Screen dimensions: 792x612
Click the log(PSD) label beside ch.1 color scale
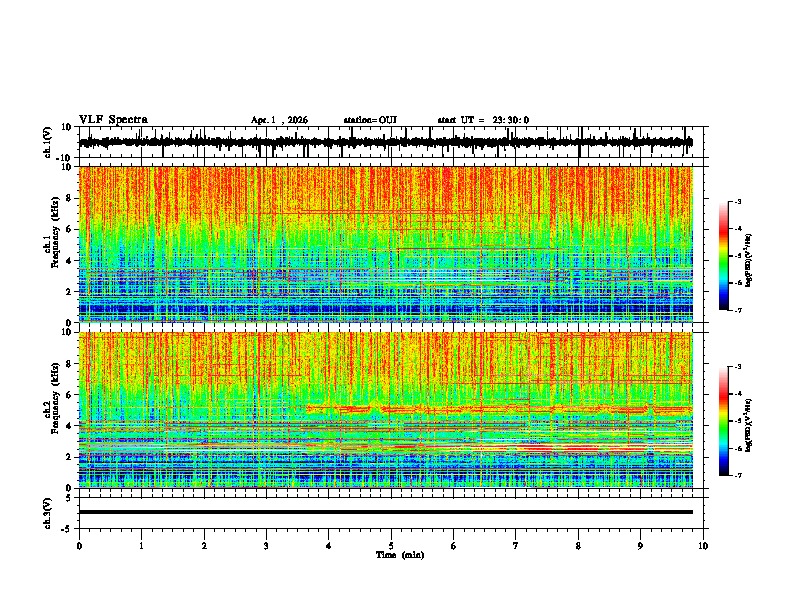749,260
